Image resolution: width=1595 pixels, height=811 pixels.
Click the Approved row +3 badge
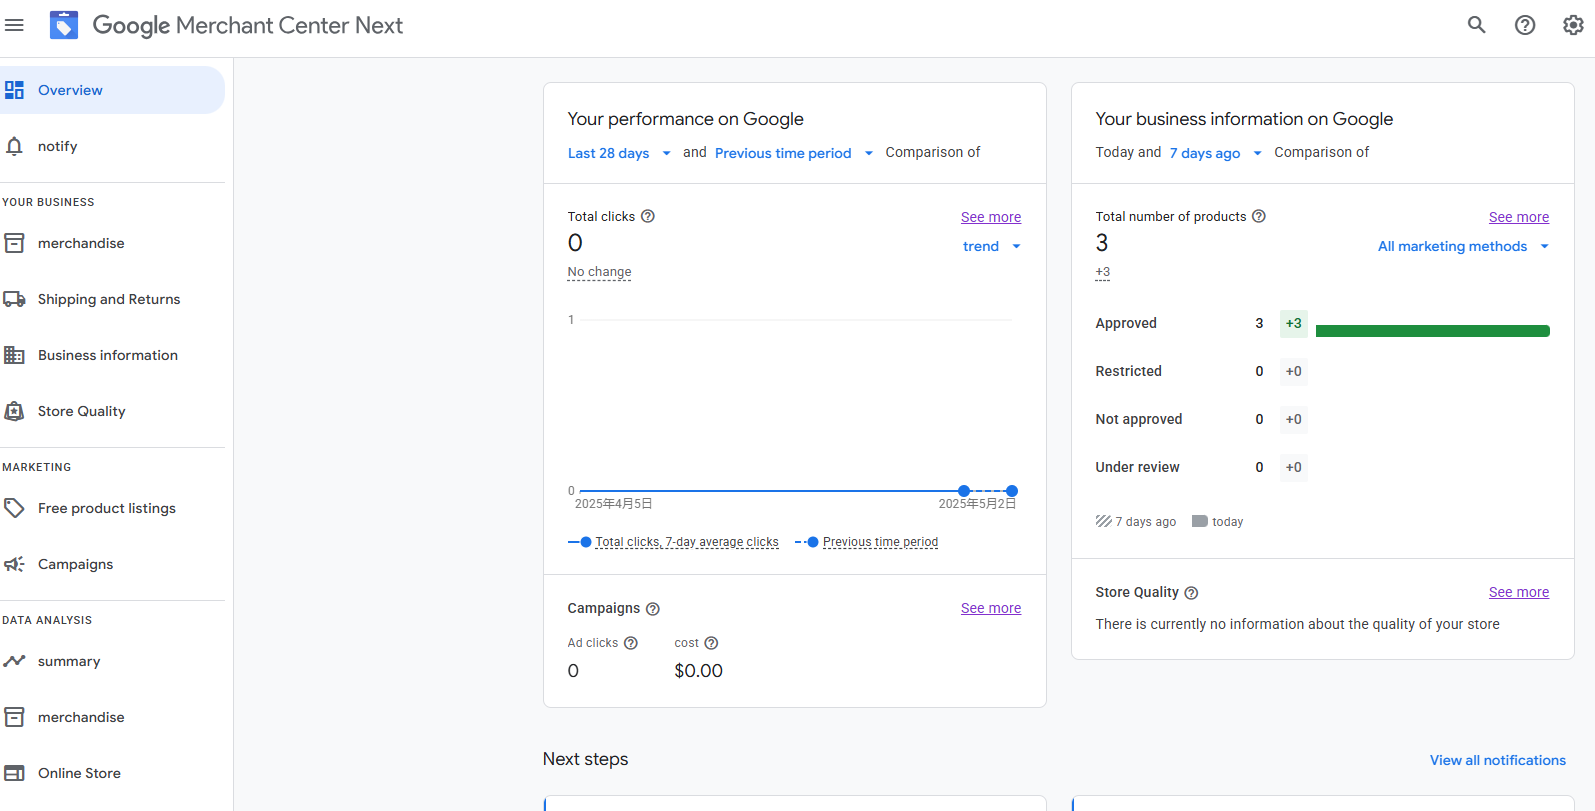(1294, 323)
